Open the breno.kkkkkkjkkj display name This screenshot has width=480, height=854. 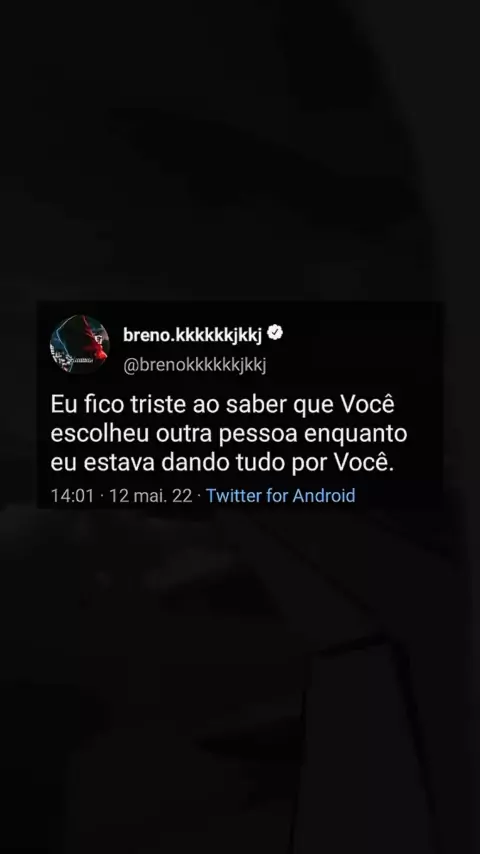pos(192,335)
